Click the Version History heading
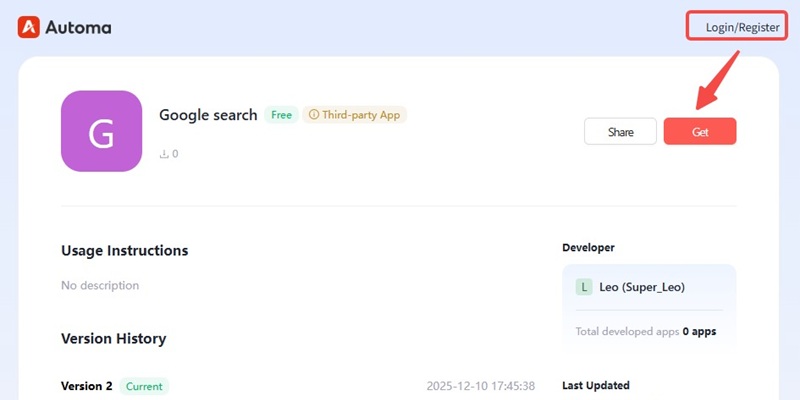 [x=113, y=339]
